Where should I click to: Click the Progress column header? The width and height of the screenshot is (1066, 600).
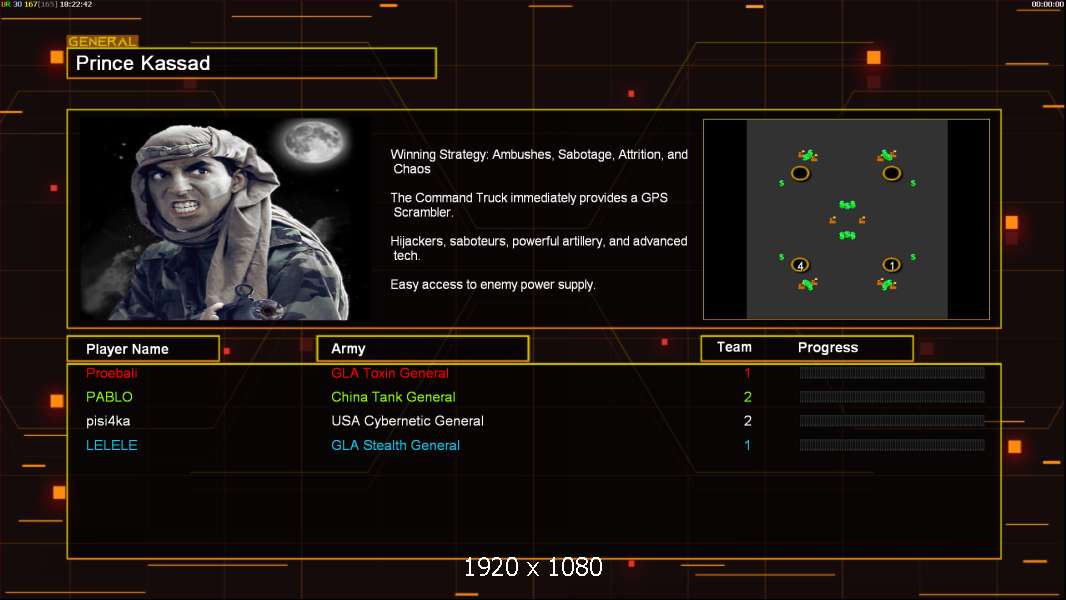click(827, 347)
